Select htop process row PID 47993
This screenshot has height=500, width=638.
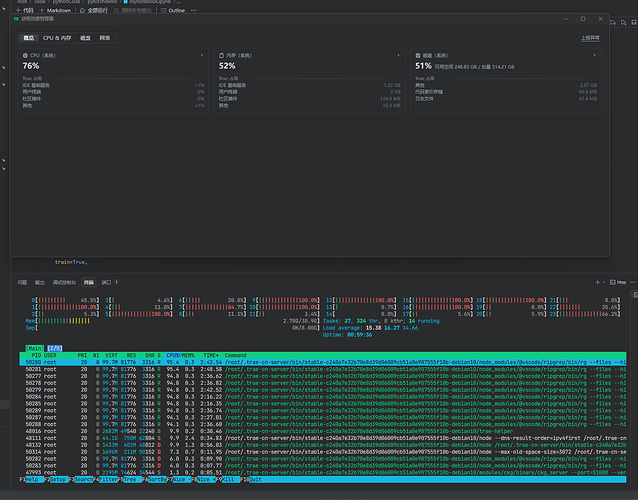[323, 473]
